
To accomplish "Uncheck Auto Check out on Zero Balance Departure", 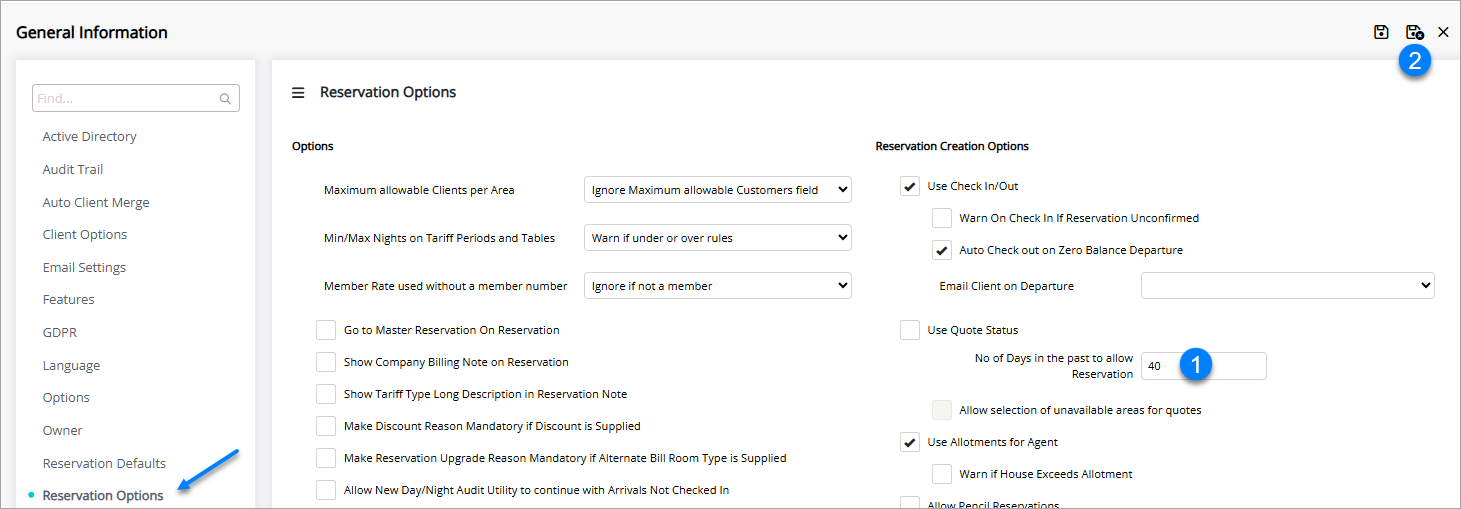I will (942, 250).
